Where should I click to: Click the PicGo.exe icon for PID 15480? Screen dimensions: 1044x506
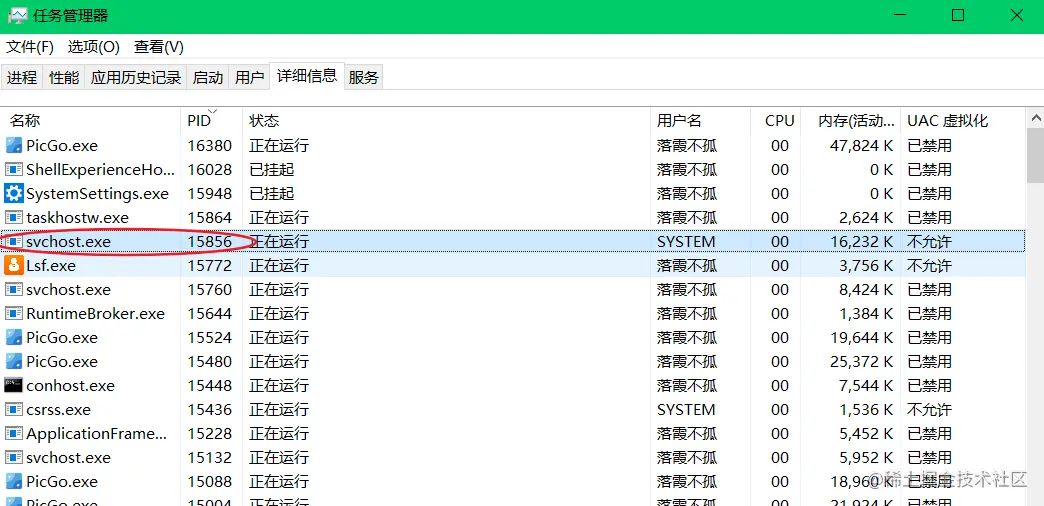tap(13, 362)
